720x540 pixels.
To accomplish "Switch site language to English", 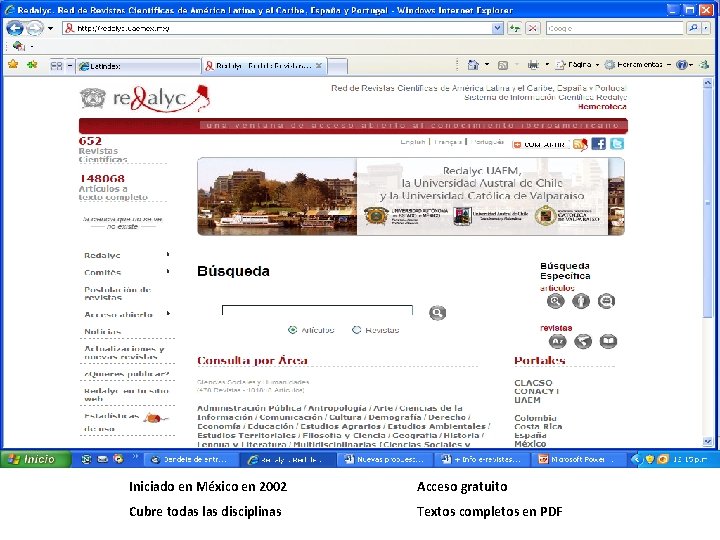I will pos(413,142).
